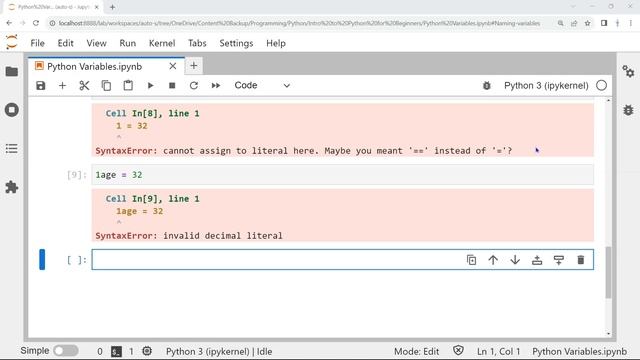Insert a cell above the active cell

point(537,260)
